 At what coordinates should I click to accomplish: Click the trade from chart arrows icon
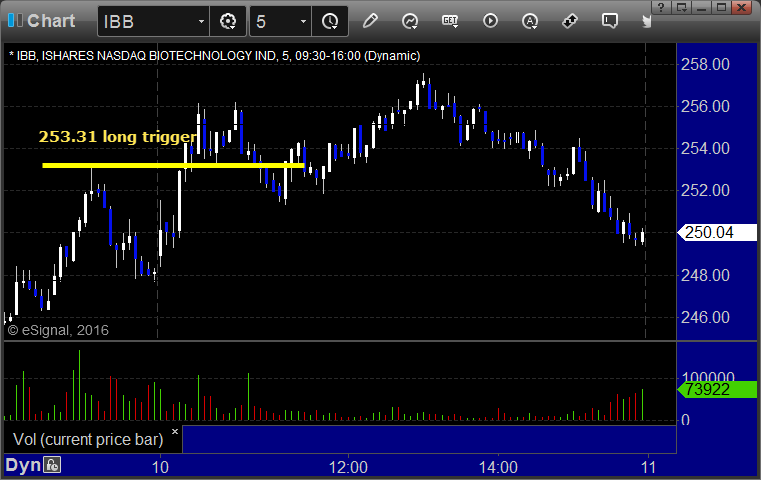pyautogui.click(x=570, y=21)
